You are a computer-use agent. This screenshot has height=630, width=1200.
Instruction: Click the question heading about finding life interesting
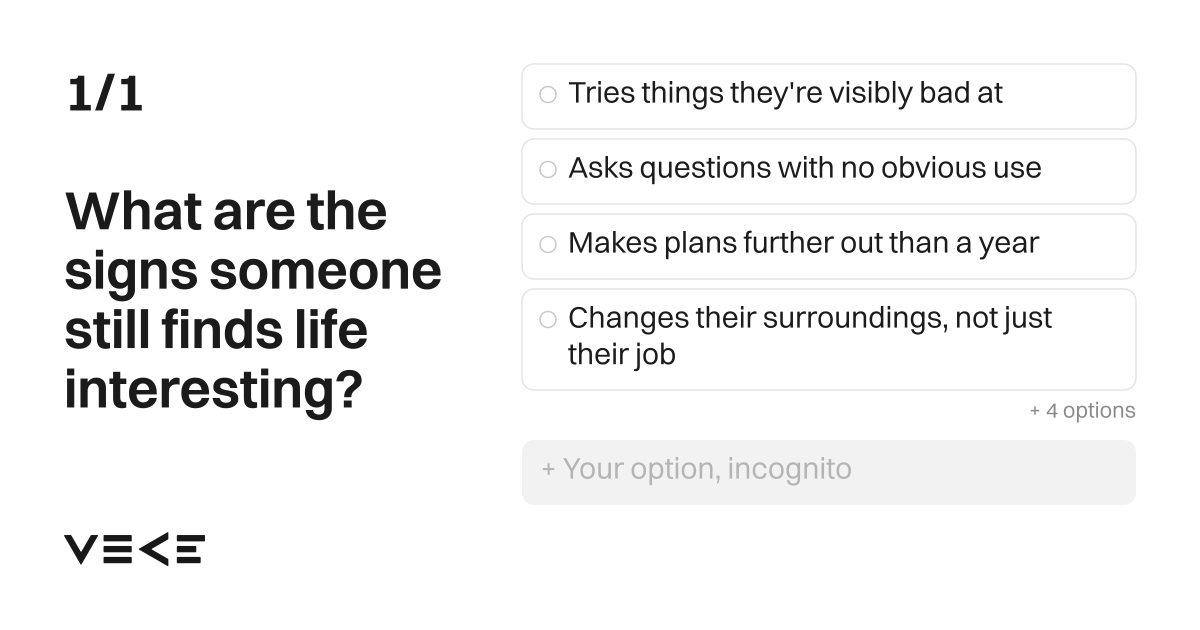(x=253, y=301)
